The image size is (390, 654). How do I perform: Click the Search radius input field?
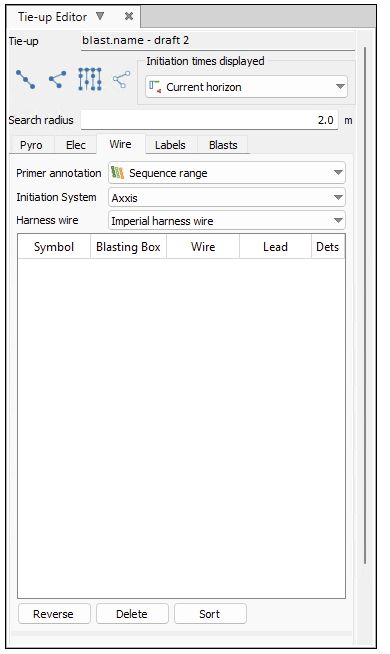[209, 120]
